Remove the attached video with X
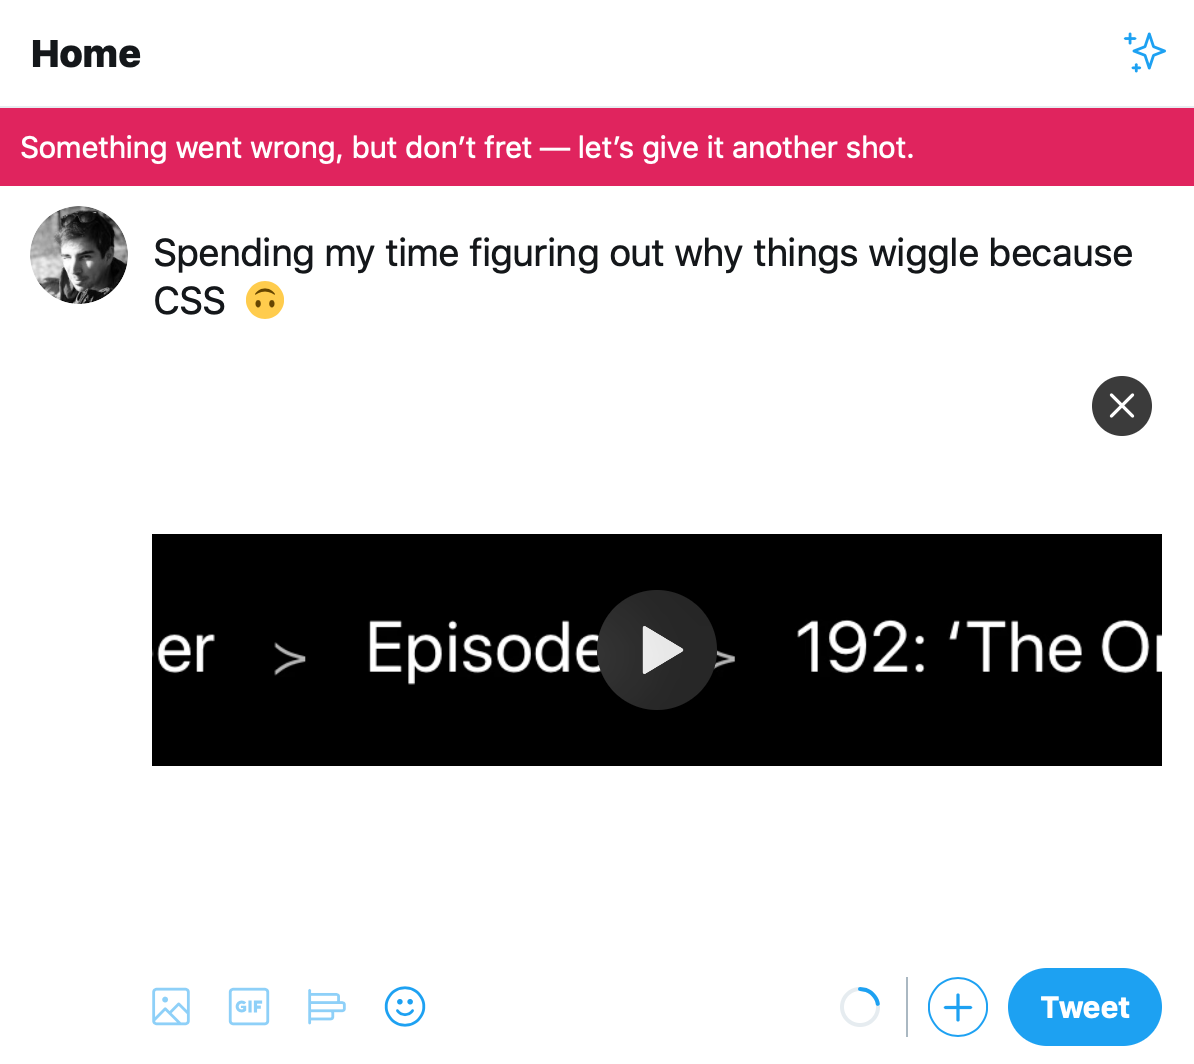Image resolution: width=1194 pixels, height=1064 pixels. (1121, 406)
